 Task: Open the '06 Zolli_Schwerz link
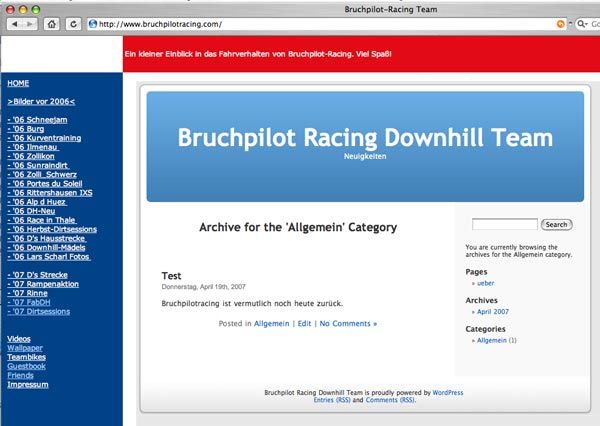click(x=42, y=175)
